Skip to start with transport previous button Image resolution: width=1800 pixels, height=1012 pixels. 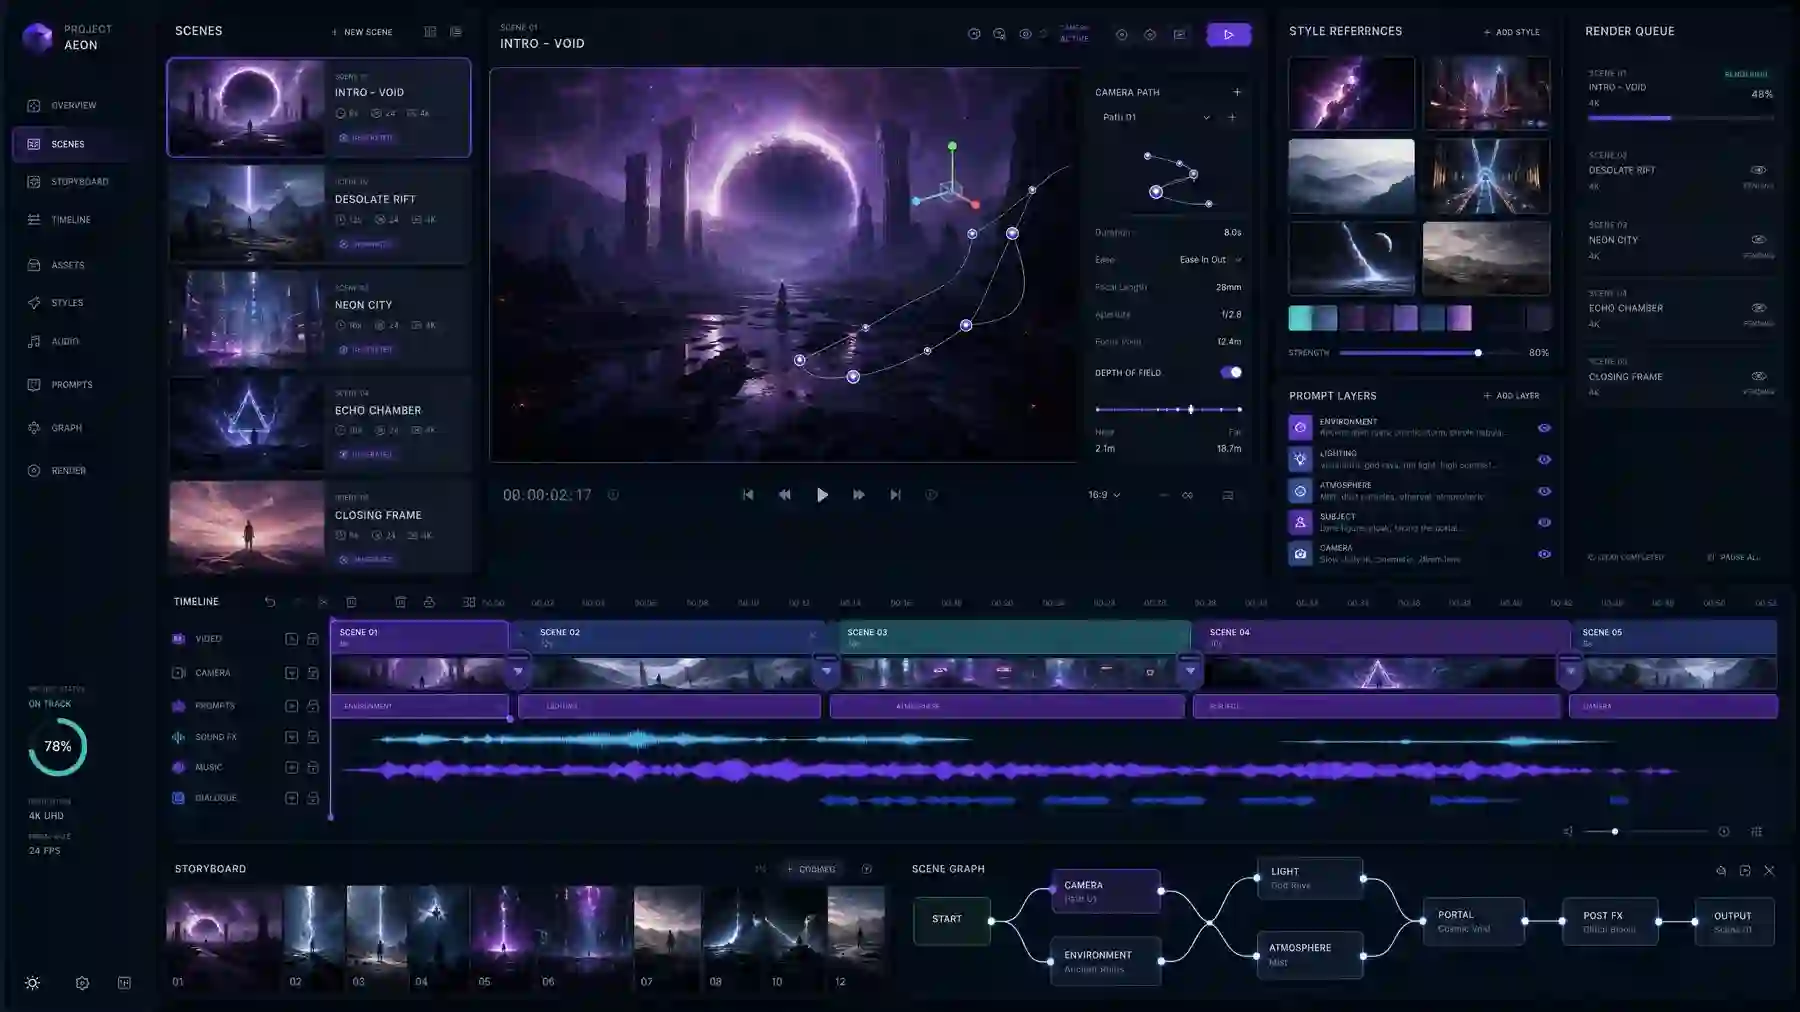pyautogui.click(x=747, y=495)
